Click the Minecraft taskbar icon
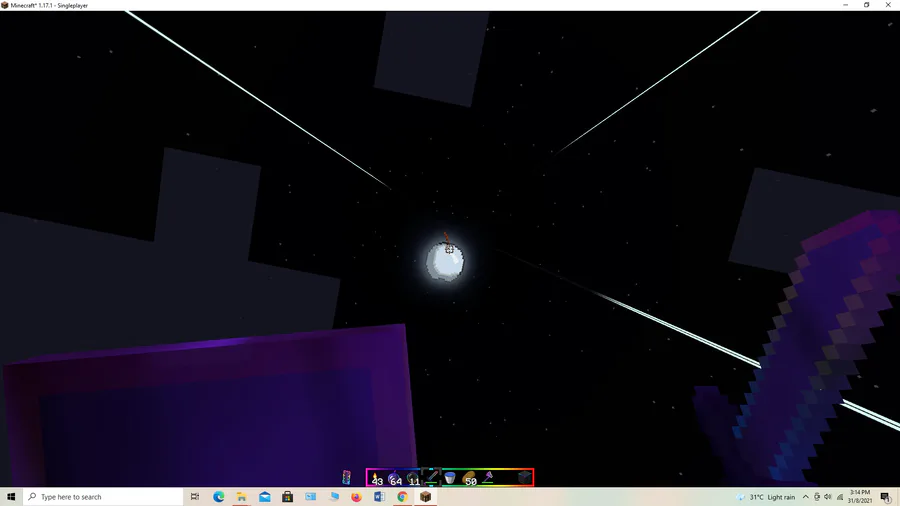The height and width of the screenshot is (506, 900). 425,497
